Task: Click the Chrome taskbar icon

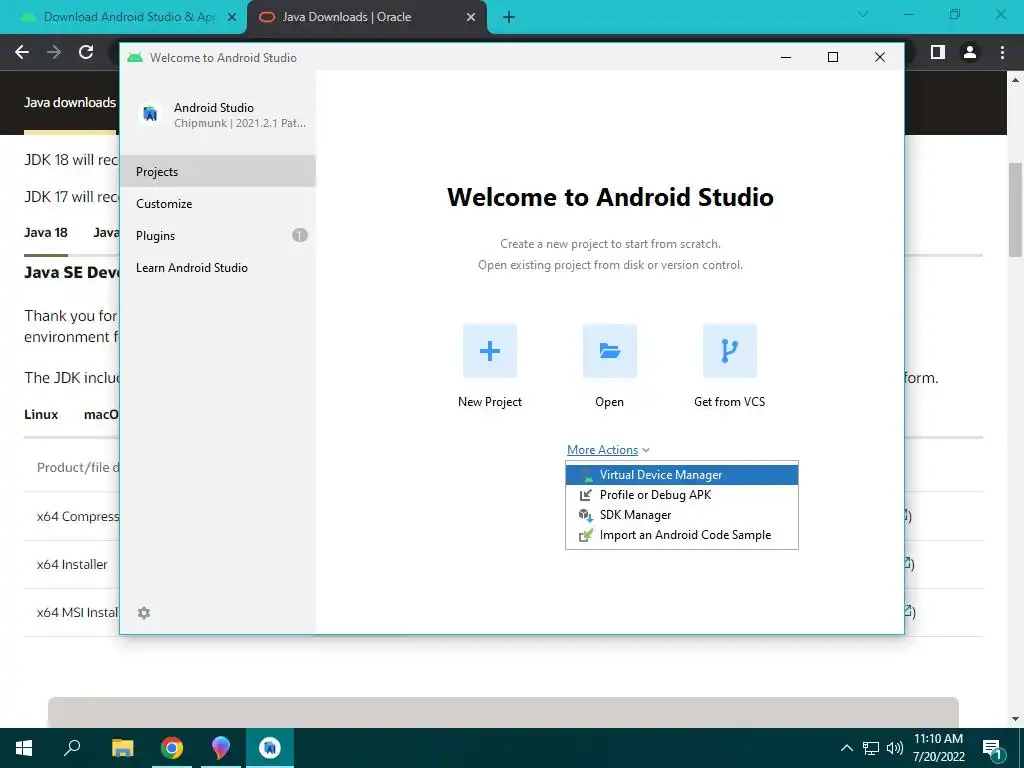Action: [172, 748]
